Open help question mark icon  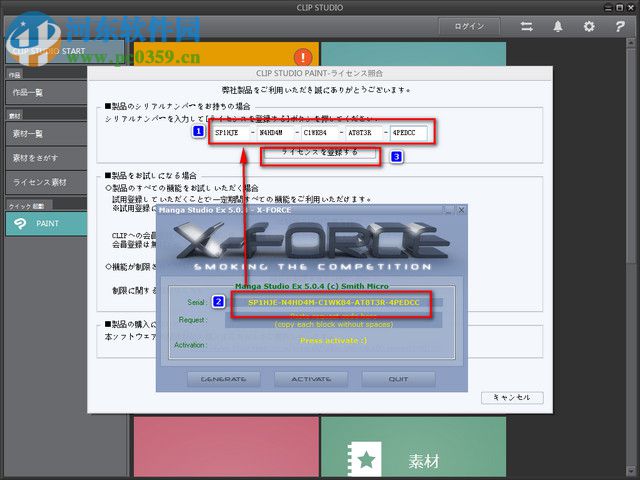click(620, 27)
